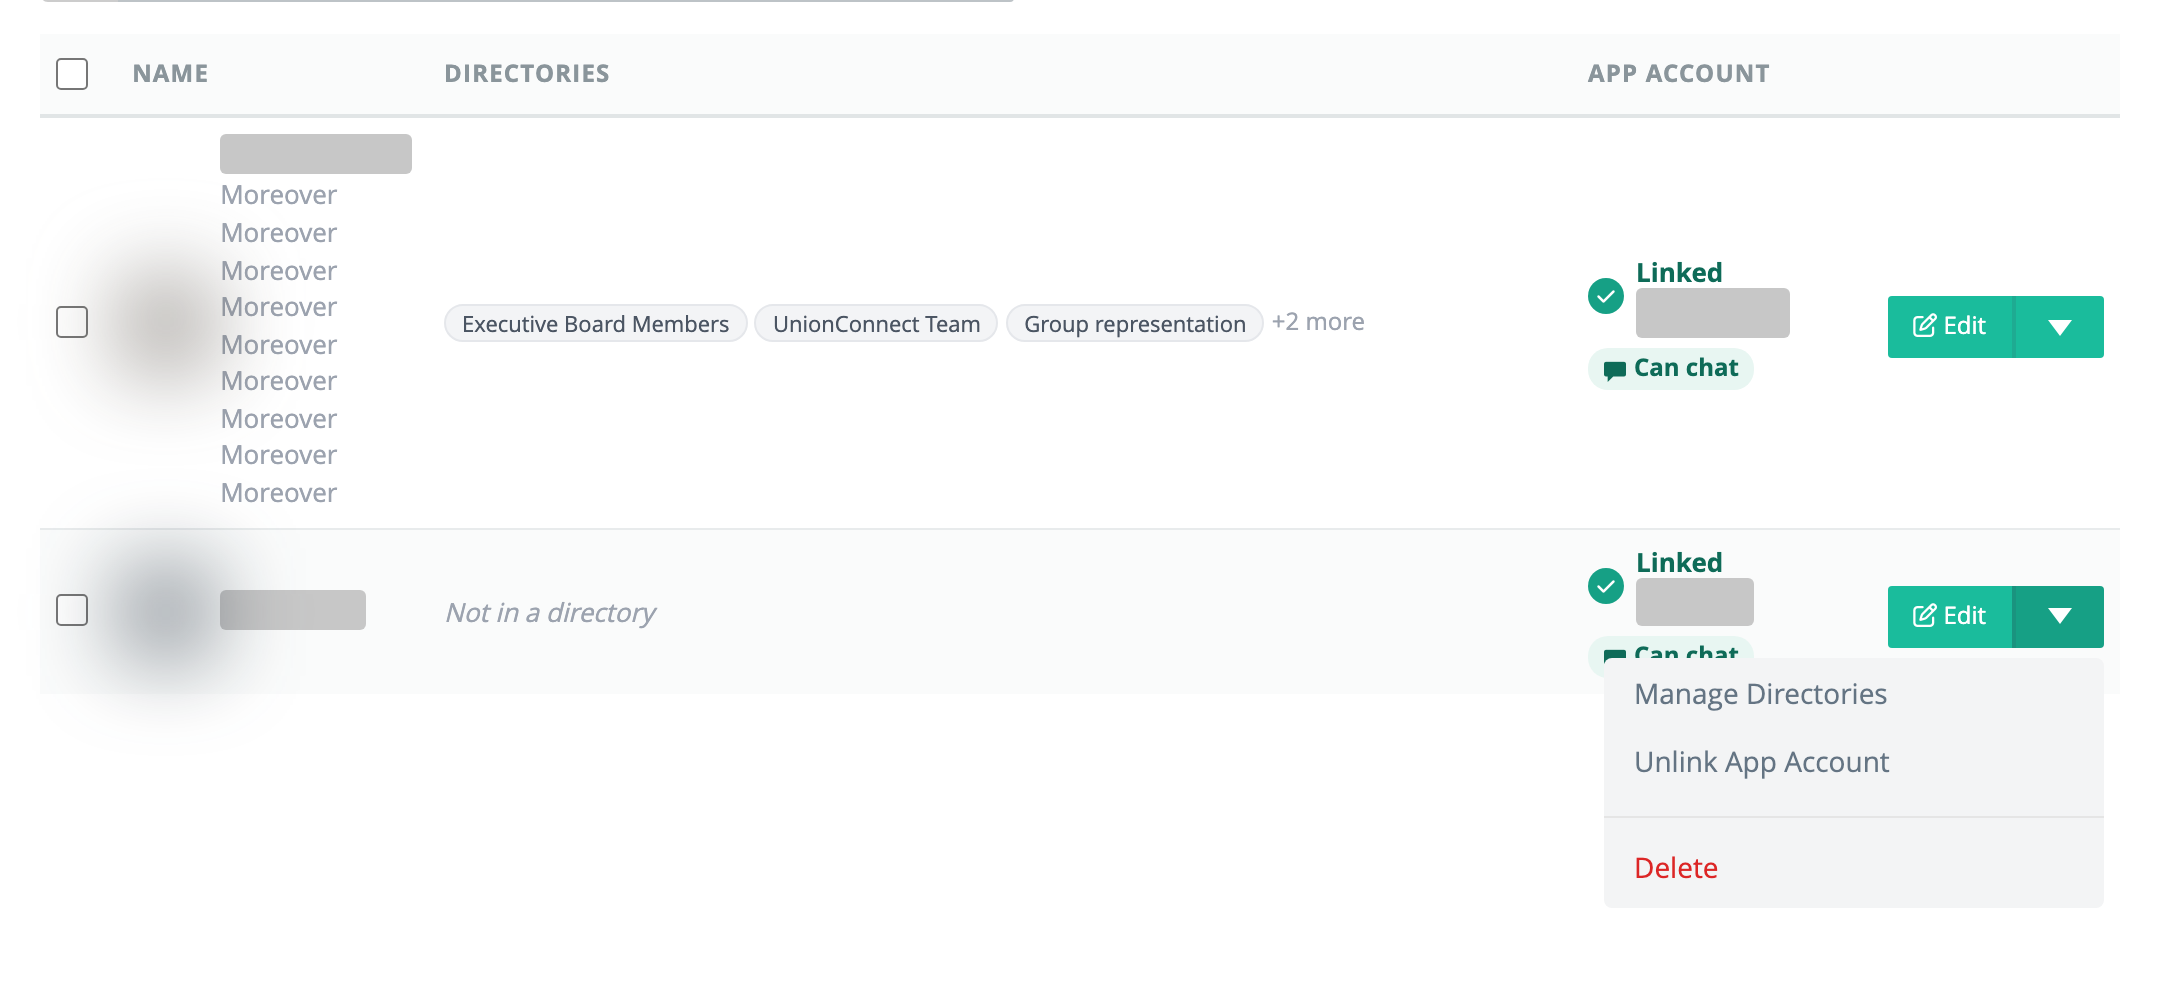Viewport: 2160px width, 994px height.
Task: Tick the select-all checkbox beside NAME header
Action: click(x=72, y=74)
